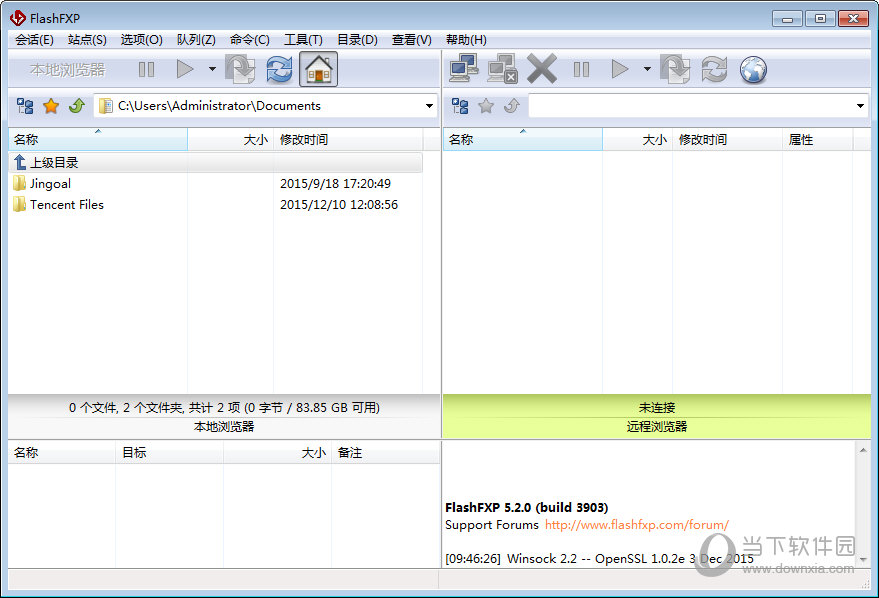
Task: Pause the remote transfer
Action: pyautogui.click(x=581, y=69)
